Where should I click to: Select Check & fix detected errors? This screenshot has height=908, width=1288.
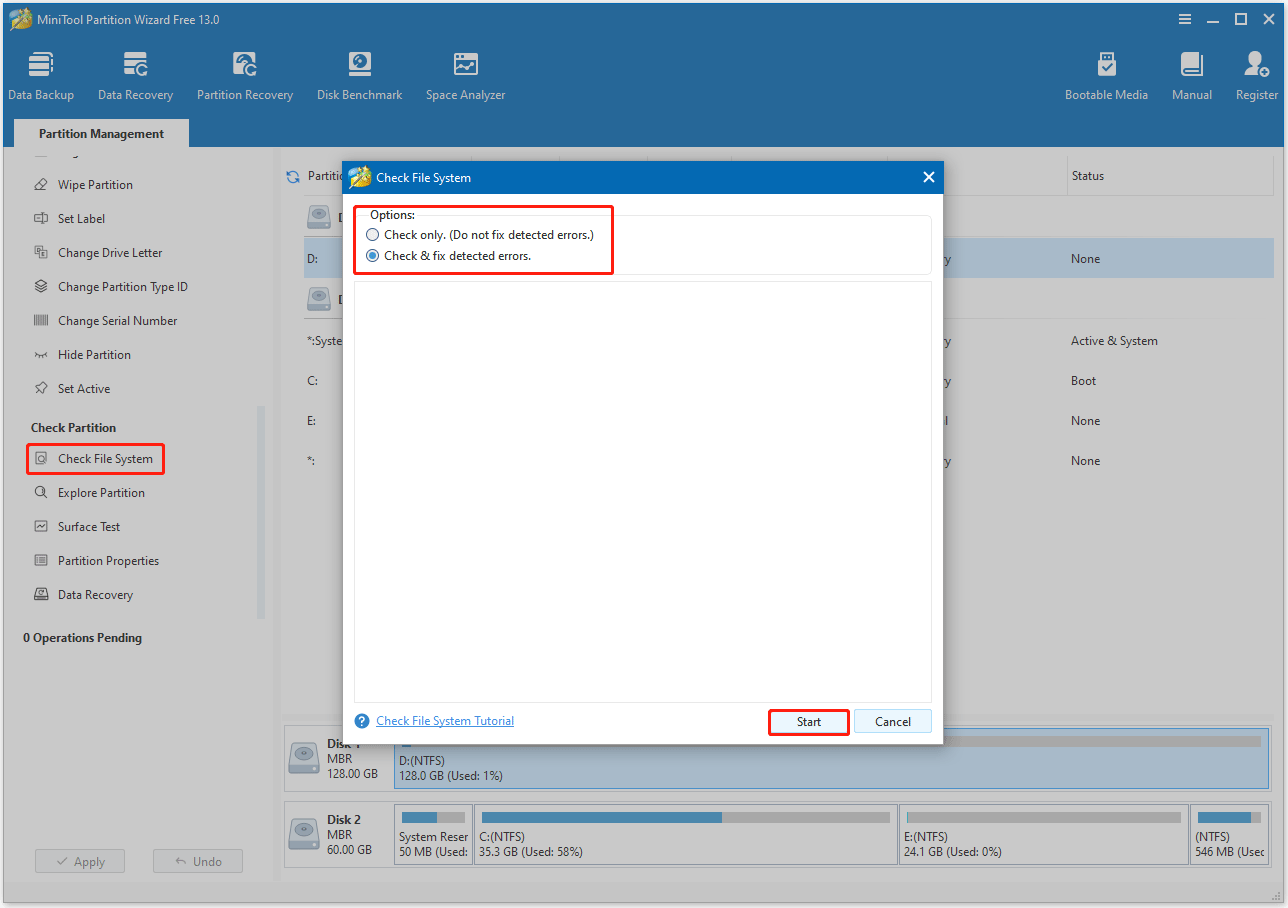click(371, 255)
